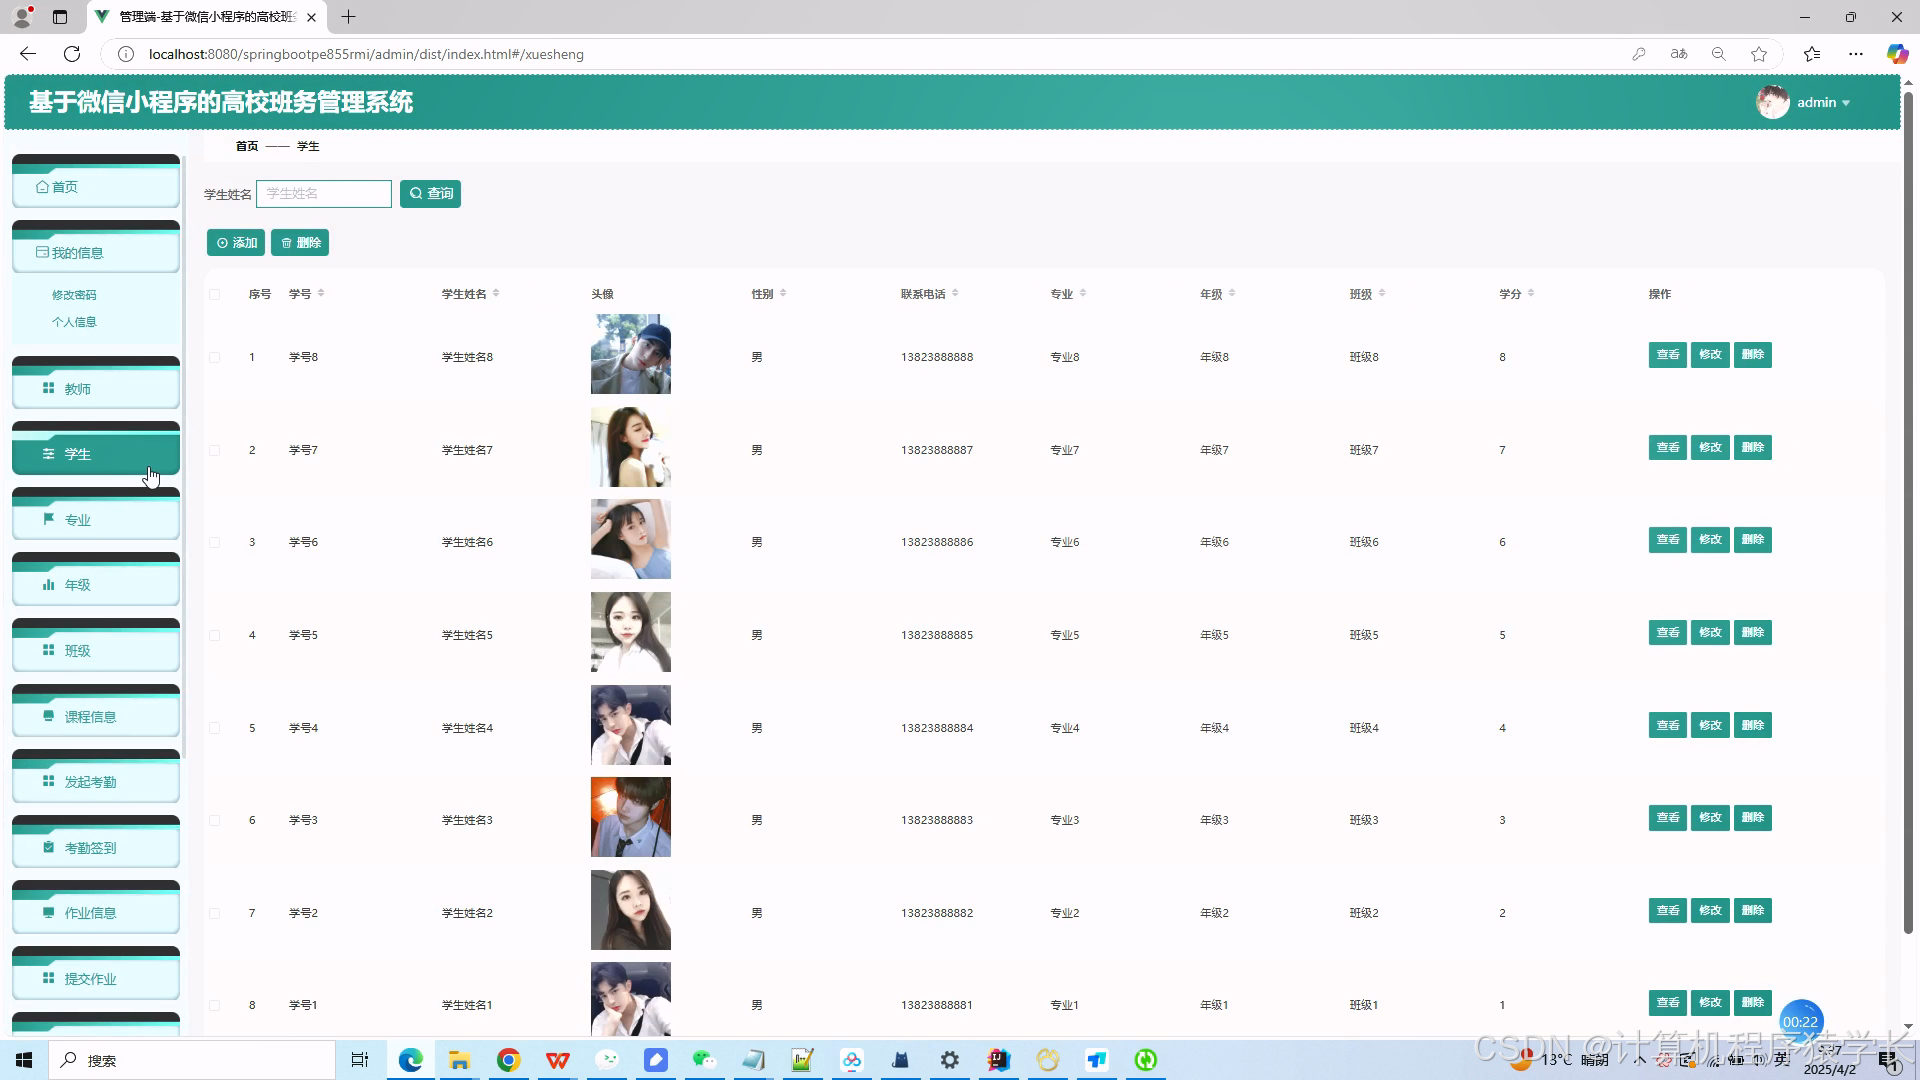Screen dimensions: 1920x1080
Task: Click the admin avatar picture
Action: (1772, 102)
